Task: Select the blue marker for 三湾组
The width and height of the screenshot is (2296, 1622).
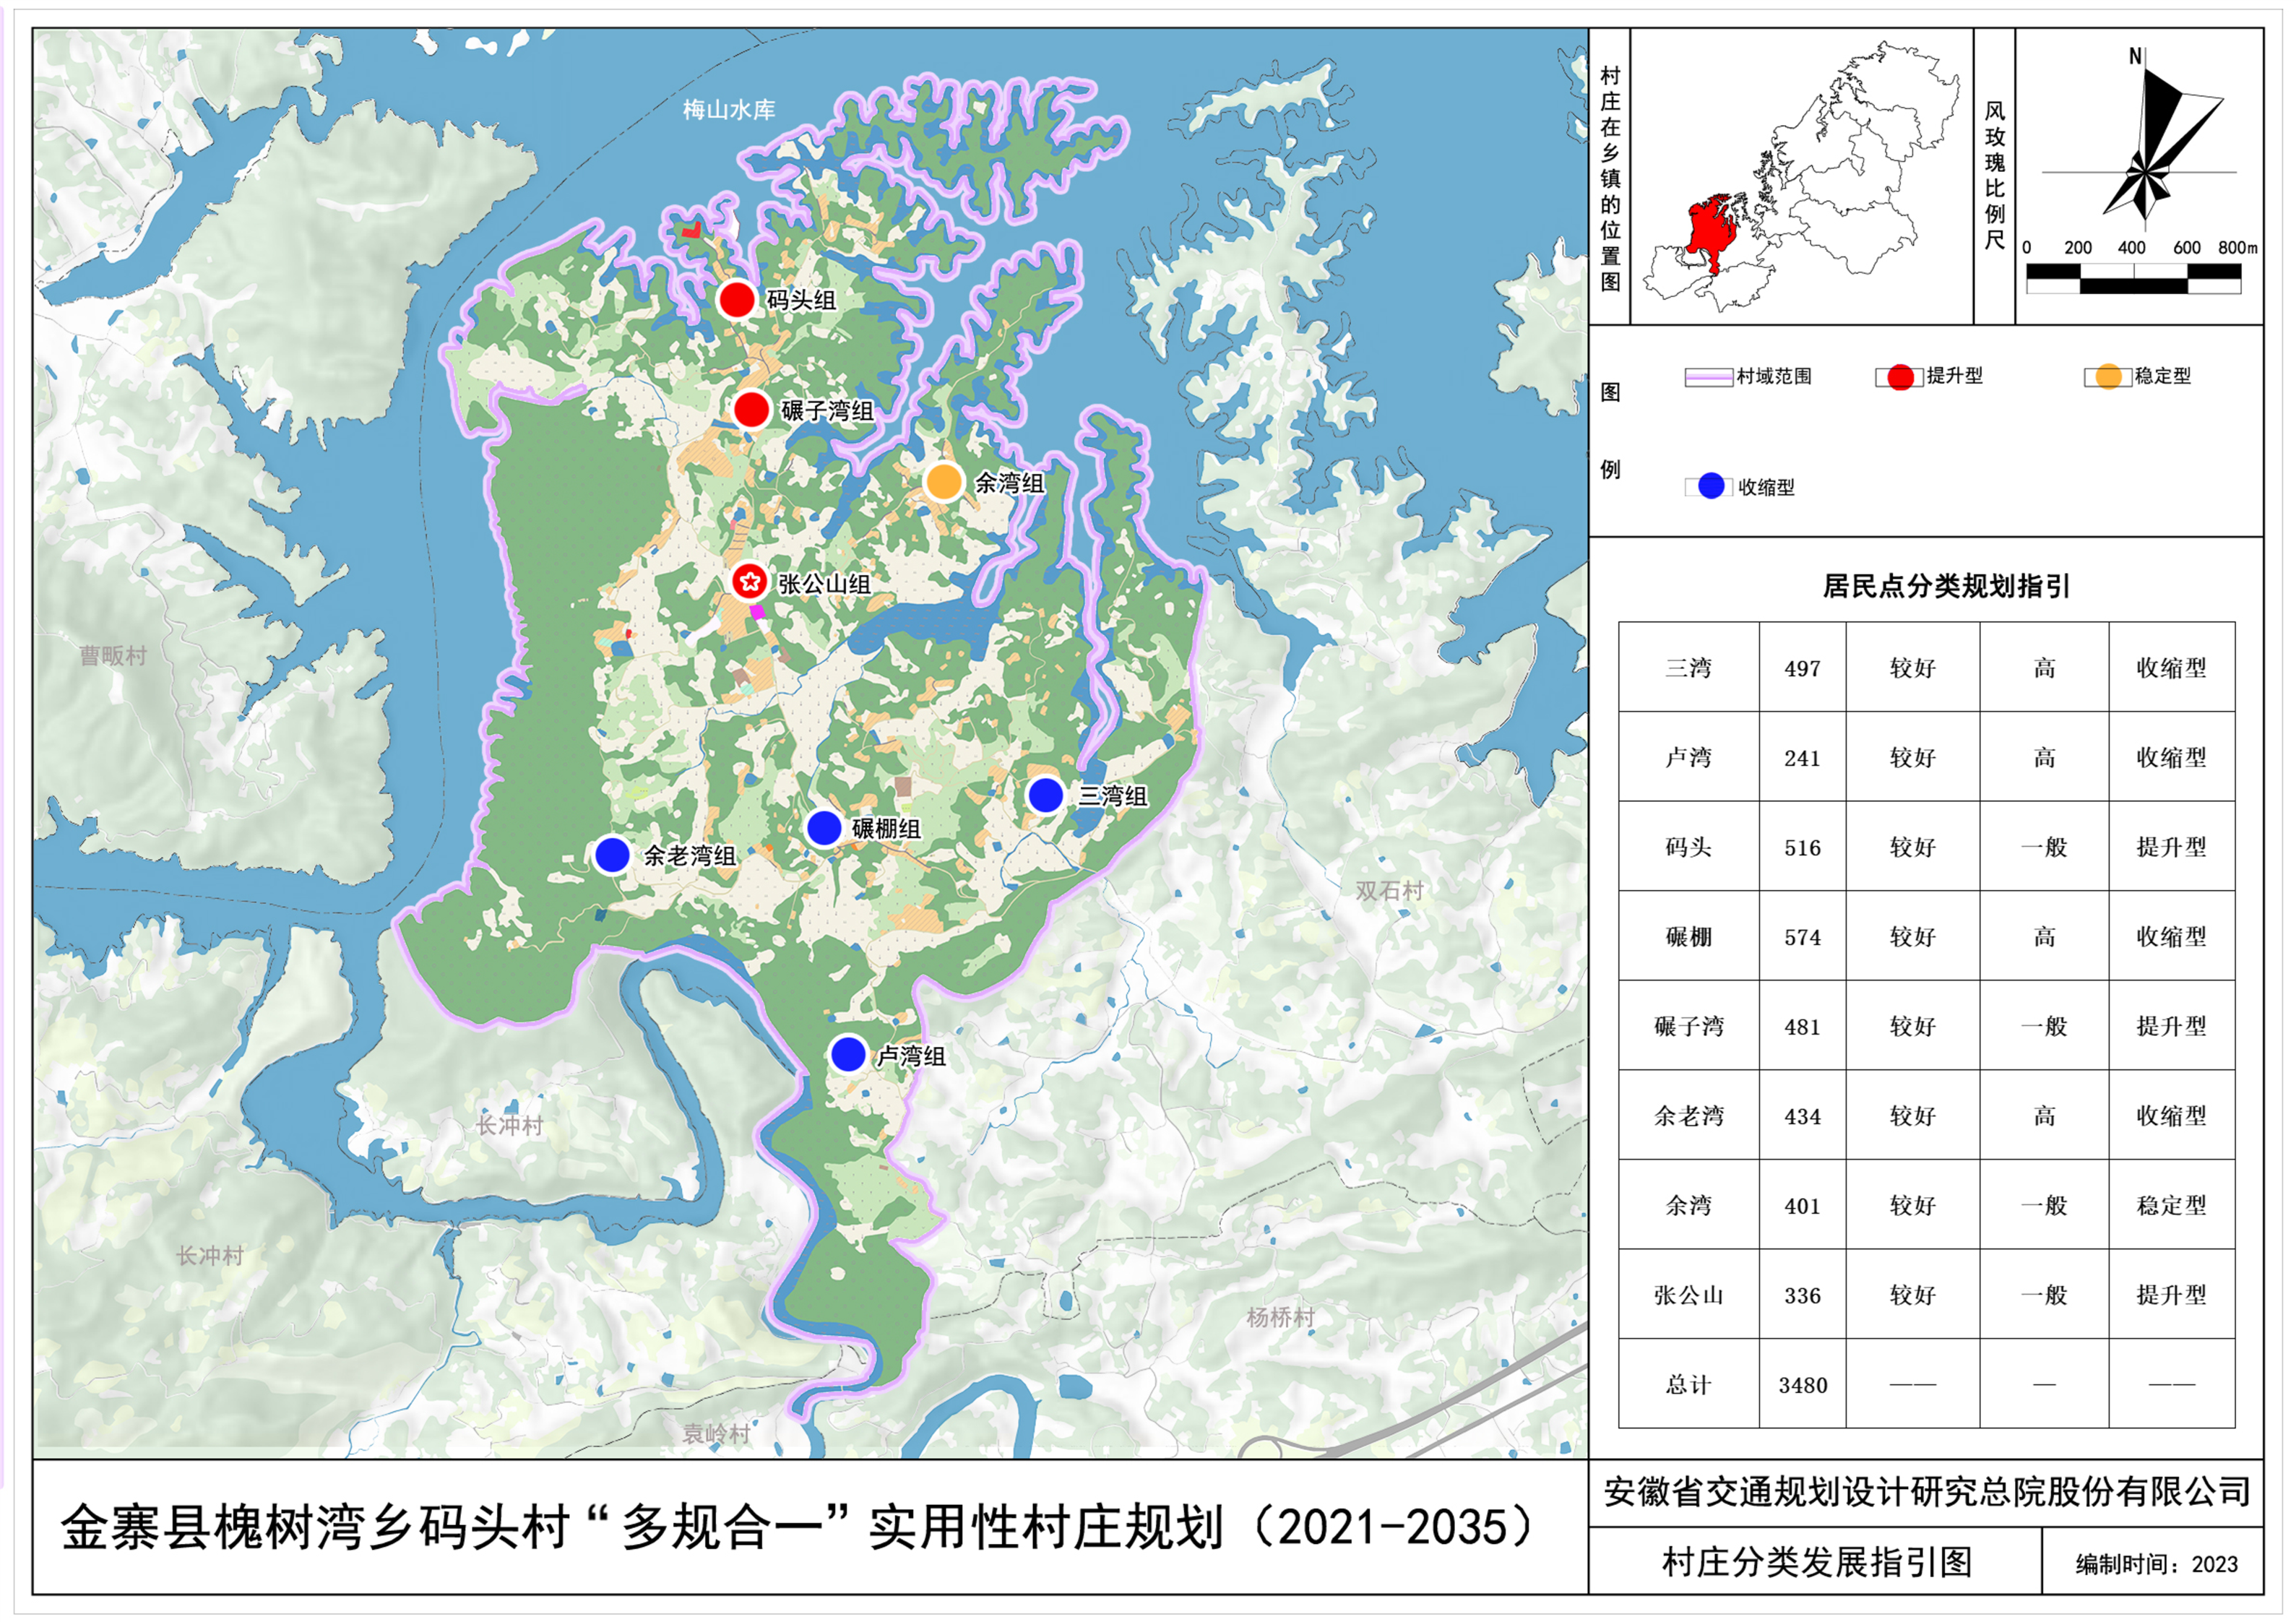Action: [x=1045, y=796]
